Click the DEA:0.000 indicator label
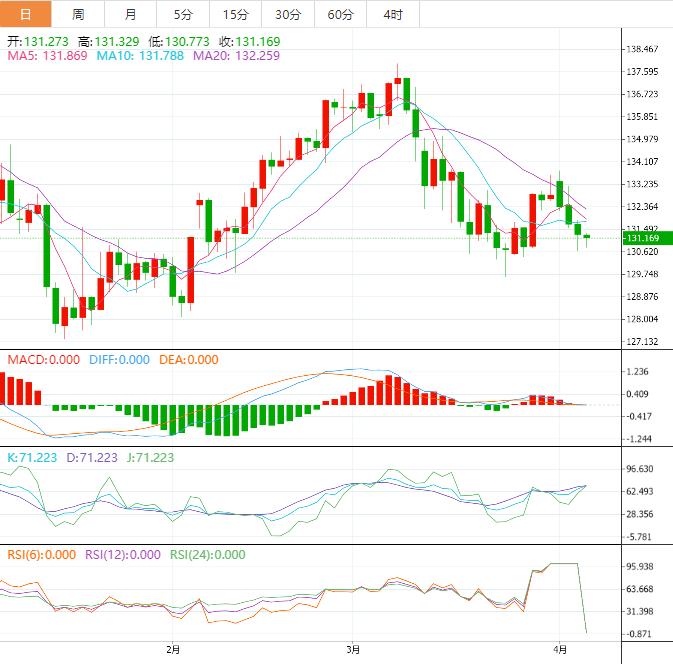The image size is (673, 664). 189,360
